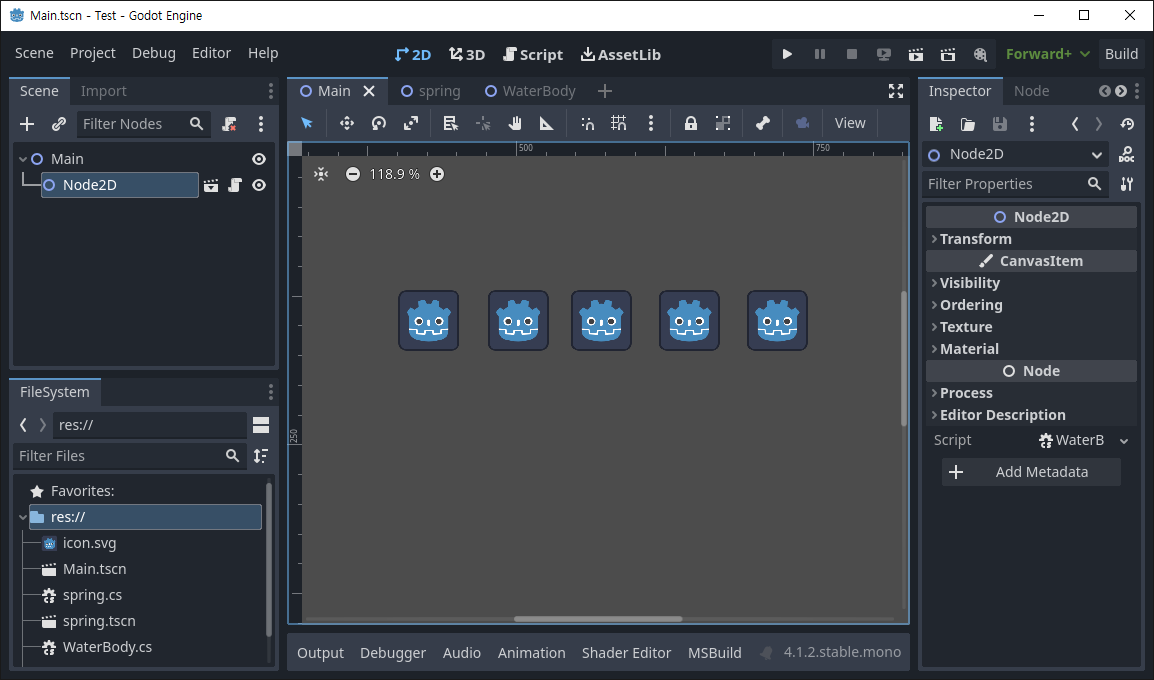Toggle FileSystem split view mode

(x=261, y=425)
